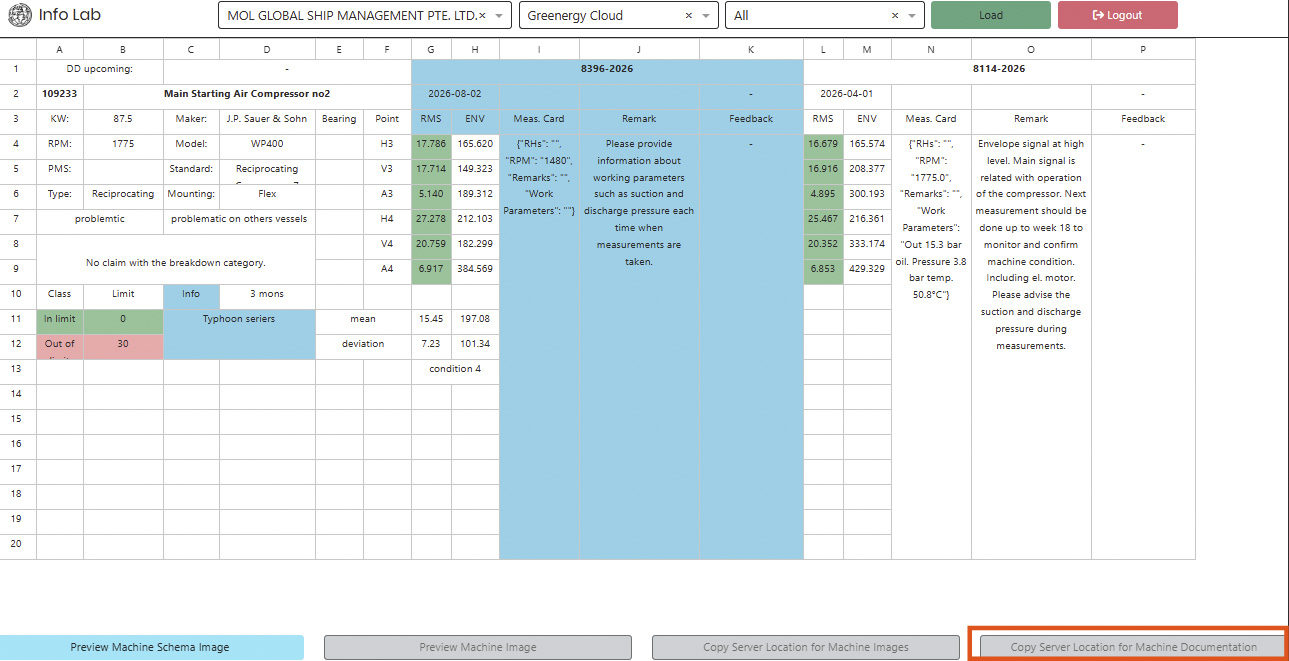Copy Server Location for Machine Documentation
1289x661 pixels.
[1133, 647]
